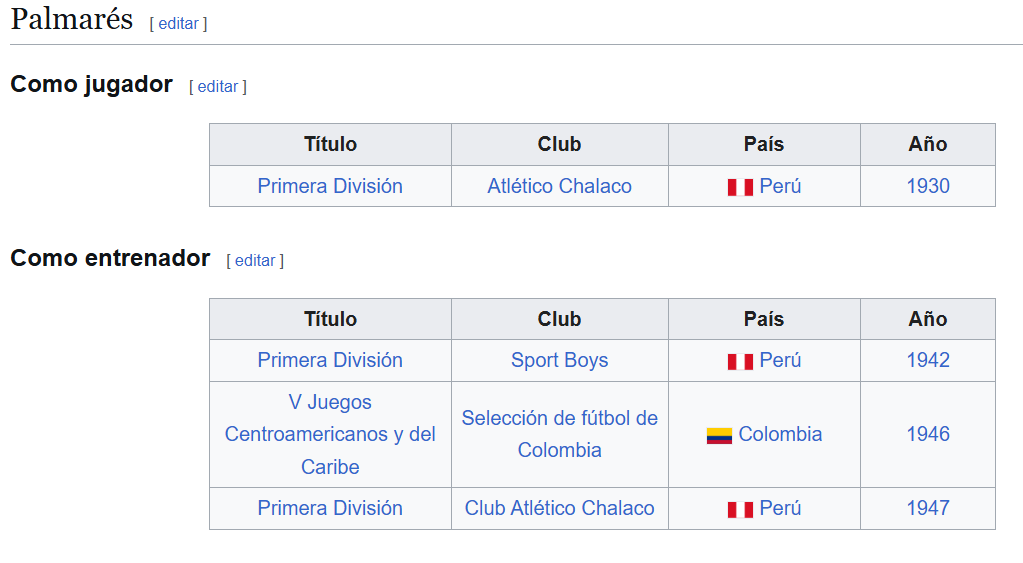
Task: Edit the Palmarés section
Action: click(178, 23)
